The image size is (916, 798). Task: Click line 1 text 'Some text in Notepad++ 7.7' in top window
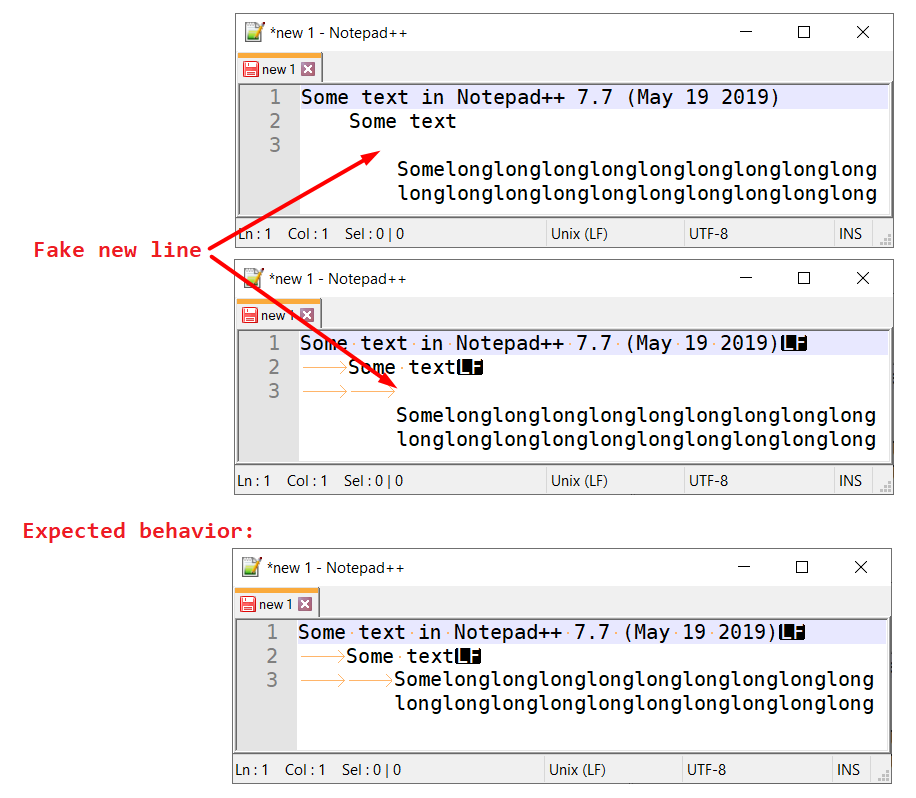pyautogui.click(x=457, y=97)
